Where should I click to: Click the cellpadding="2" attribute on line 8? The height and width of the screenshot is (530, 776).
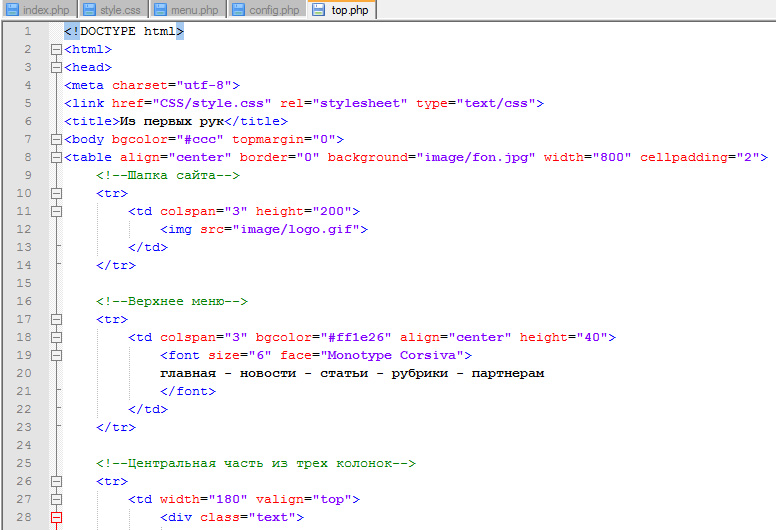point(700,157)
